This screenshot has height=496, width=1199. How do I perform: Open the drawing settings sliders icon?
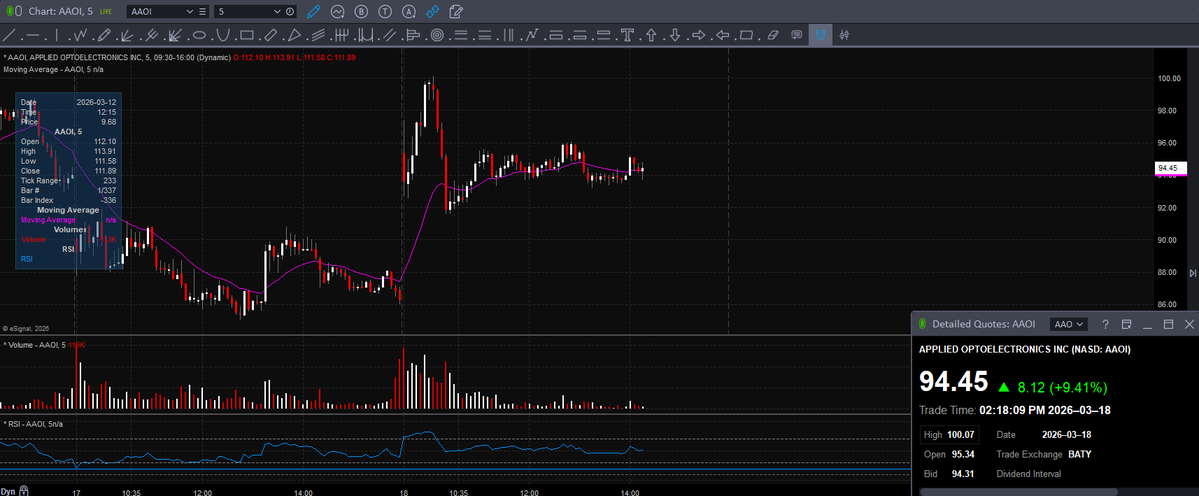click(x=845, y=35)
